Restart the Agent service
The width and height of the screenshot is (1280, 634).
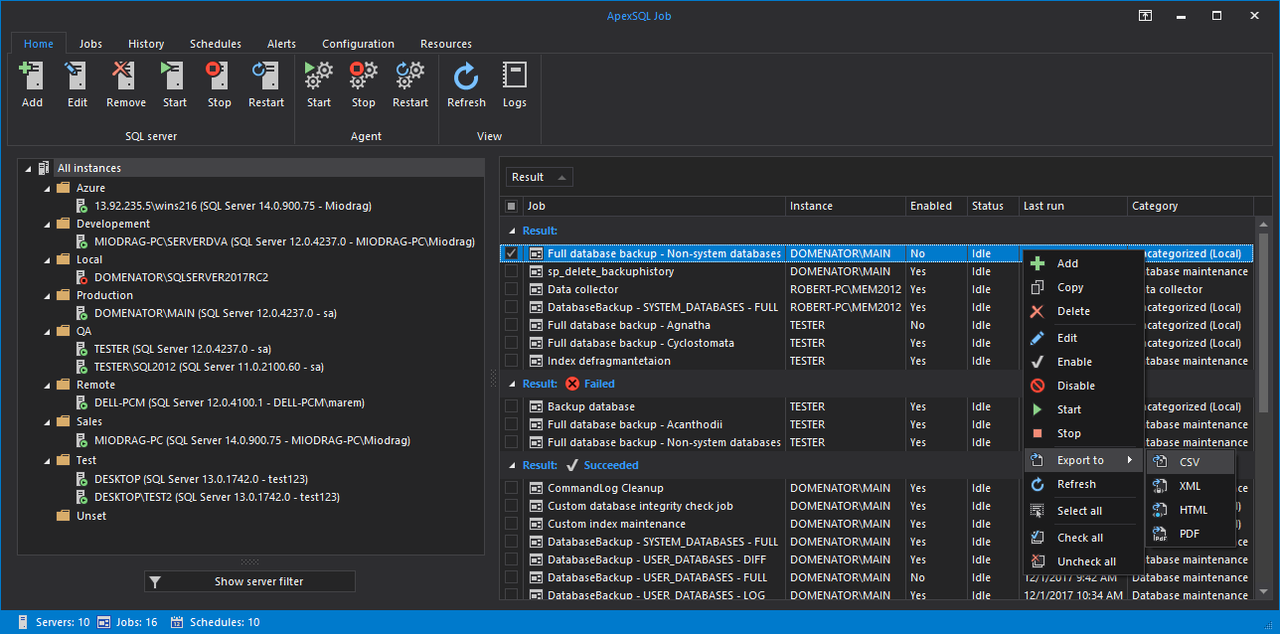(x=410, y=76)
